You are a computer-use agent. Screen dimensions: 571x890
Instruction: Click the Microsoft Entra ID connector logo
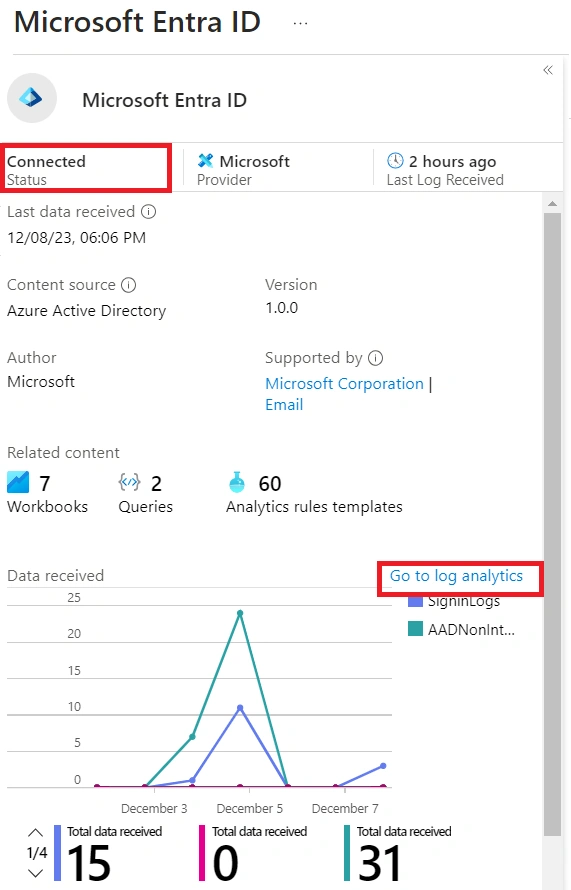coord(32,98)
